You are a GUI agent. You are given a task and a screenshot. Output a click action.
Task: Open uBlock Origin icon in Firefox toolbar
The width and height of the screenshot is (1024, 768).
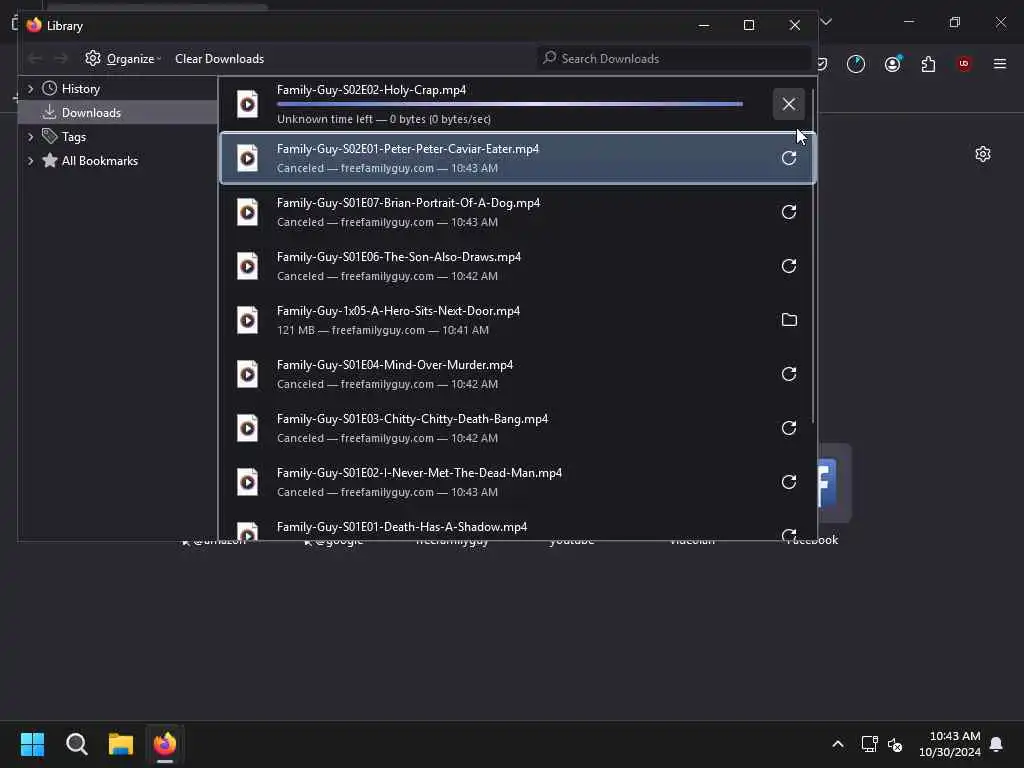pos(964,64)
